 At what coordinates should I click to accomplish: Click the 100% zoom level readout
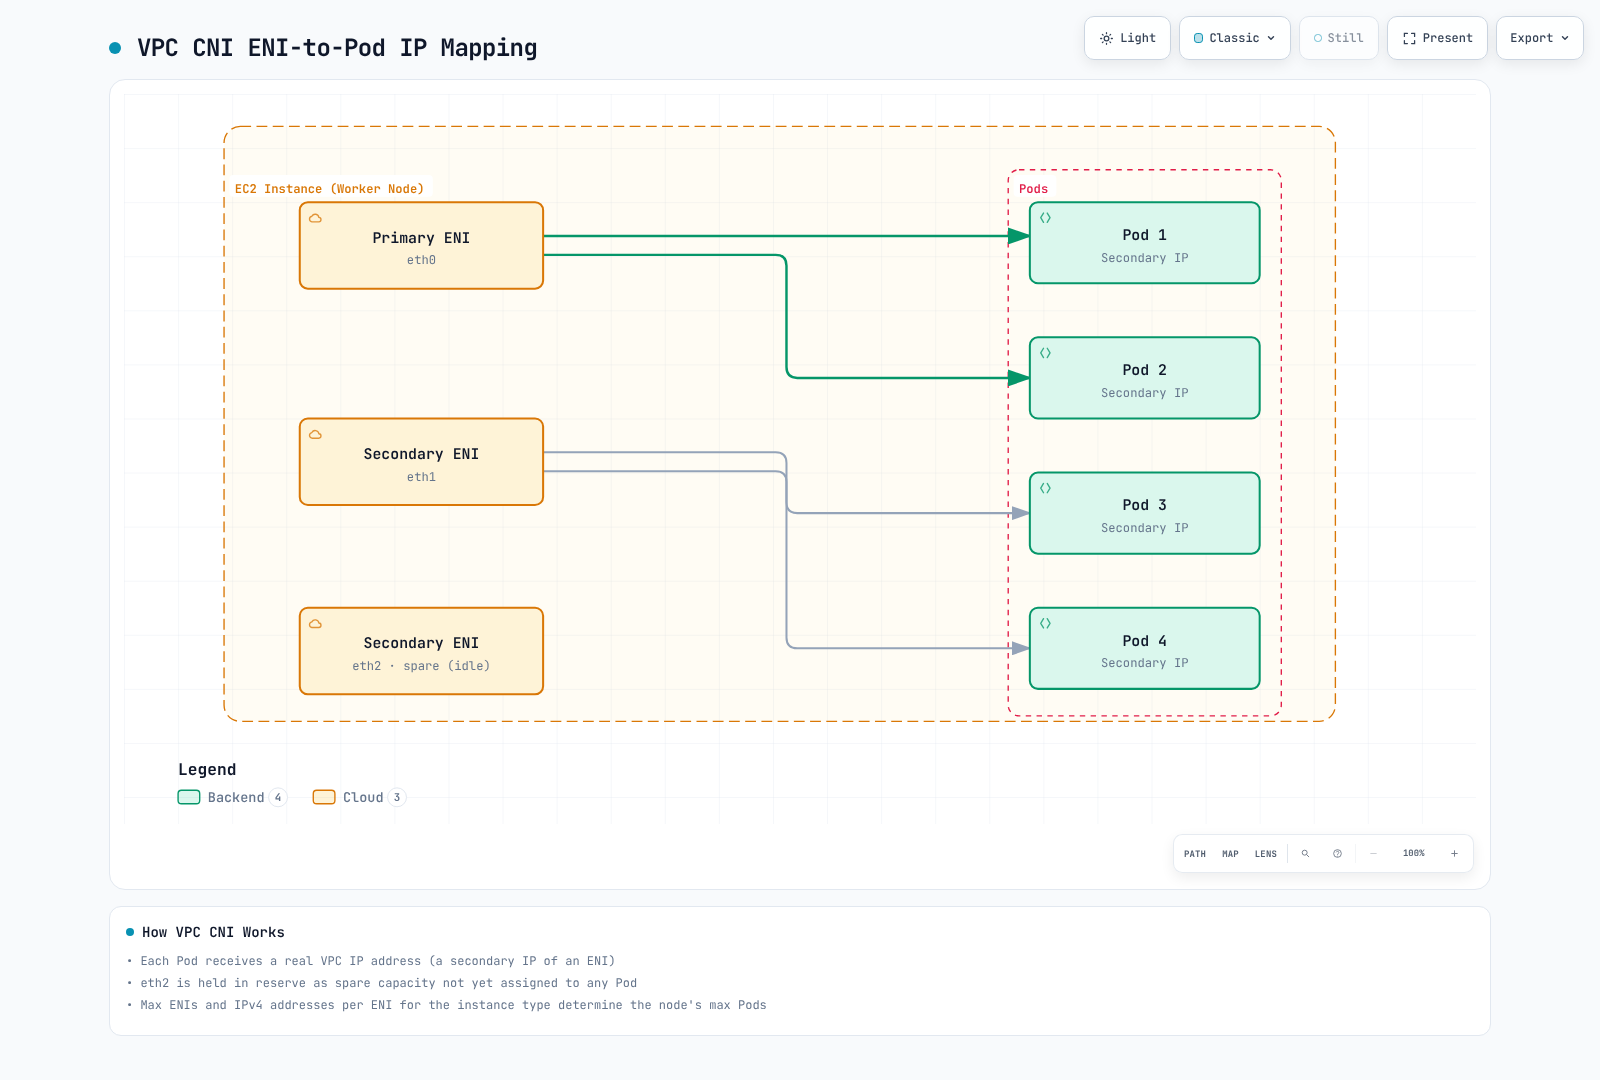pyautogui.click(x=1414, y=854)
